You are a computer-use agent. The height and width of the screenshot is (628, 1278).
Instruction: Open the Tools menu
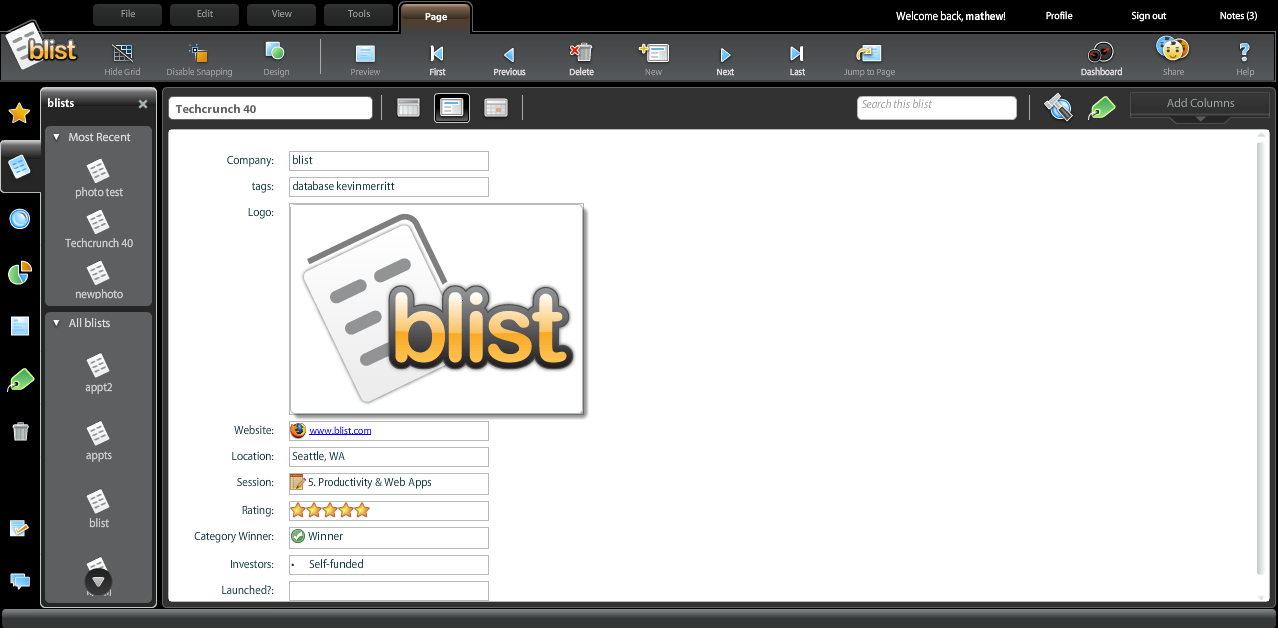point(359,14)
